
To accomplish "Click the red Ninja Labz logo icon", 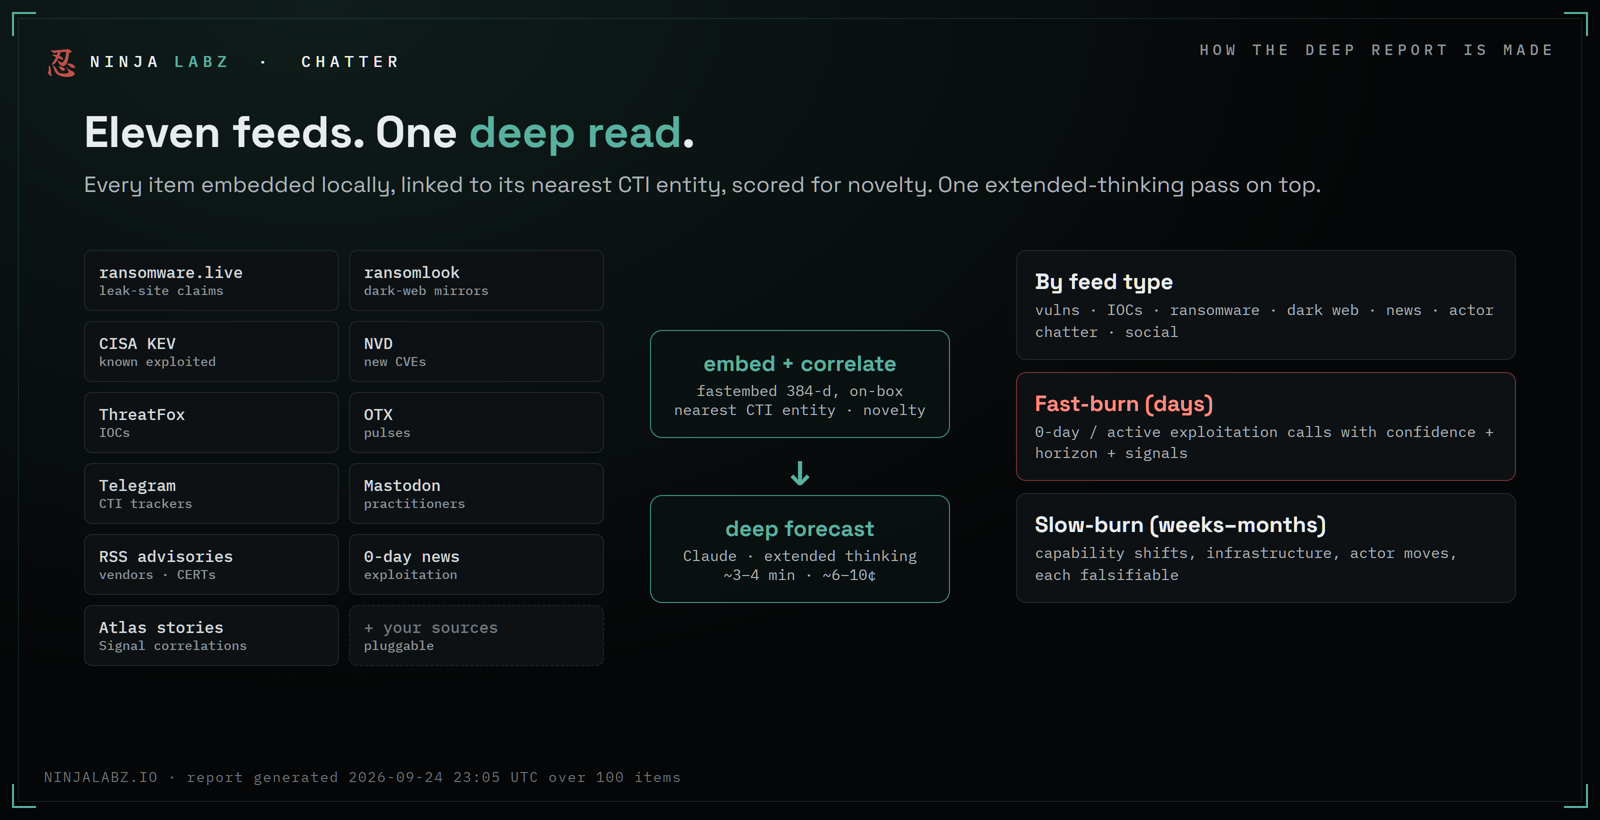I will [62, 62].
